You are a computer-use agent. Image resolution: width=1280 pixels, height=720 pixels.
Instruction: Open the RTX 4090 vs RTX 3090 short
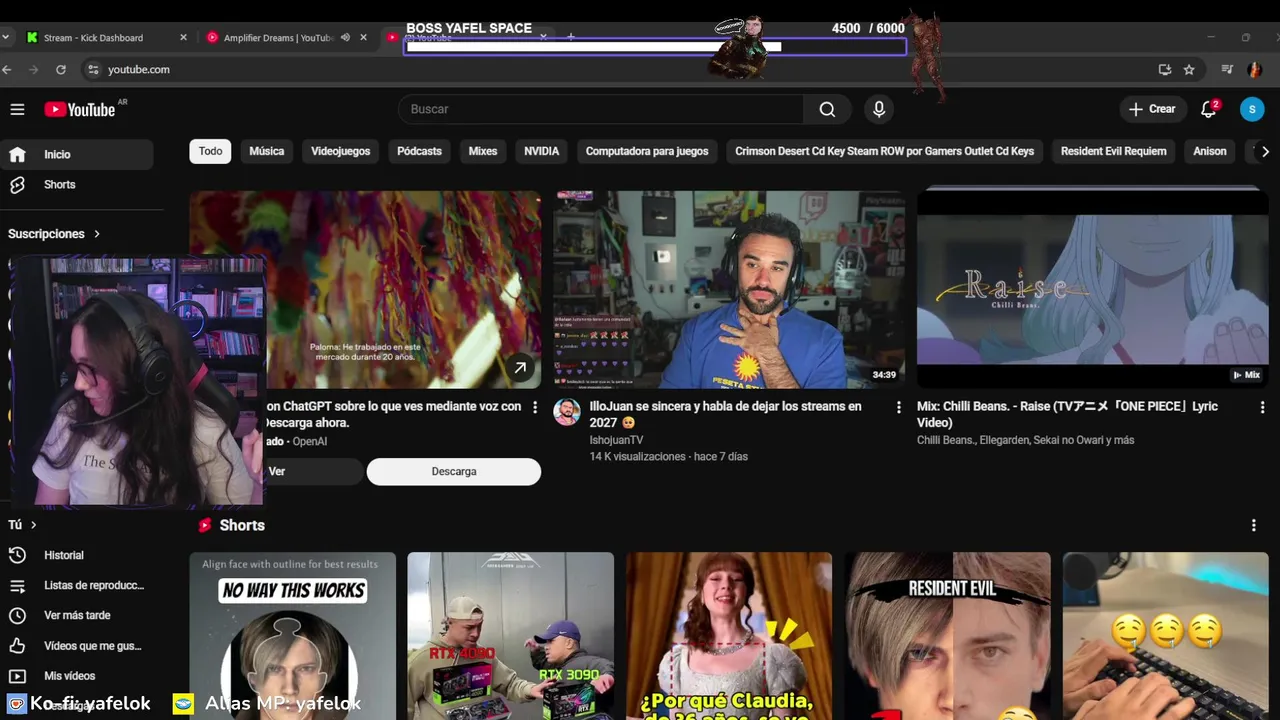click(x=510, y=636)
